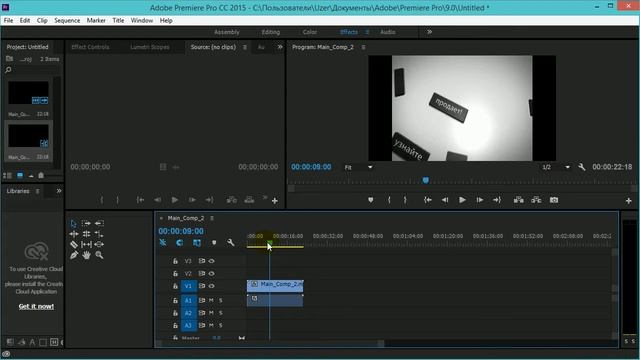Open Program monitor button editor plus
The height and width of the screenshot is (360, 640).
click(629, 200)
